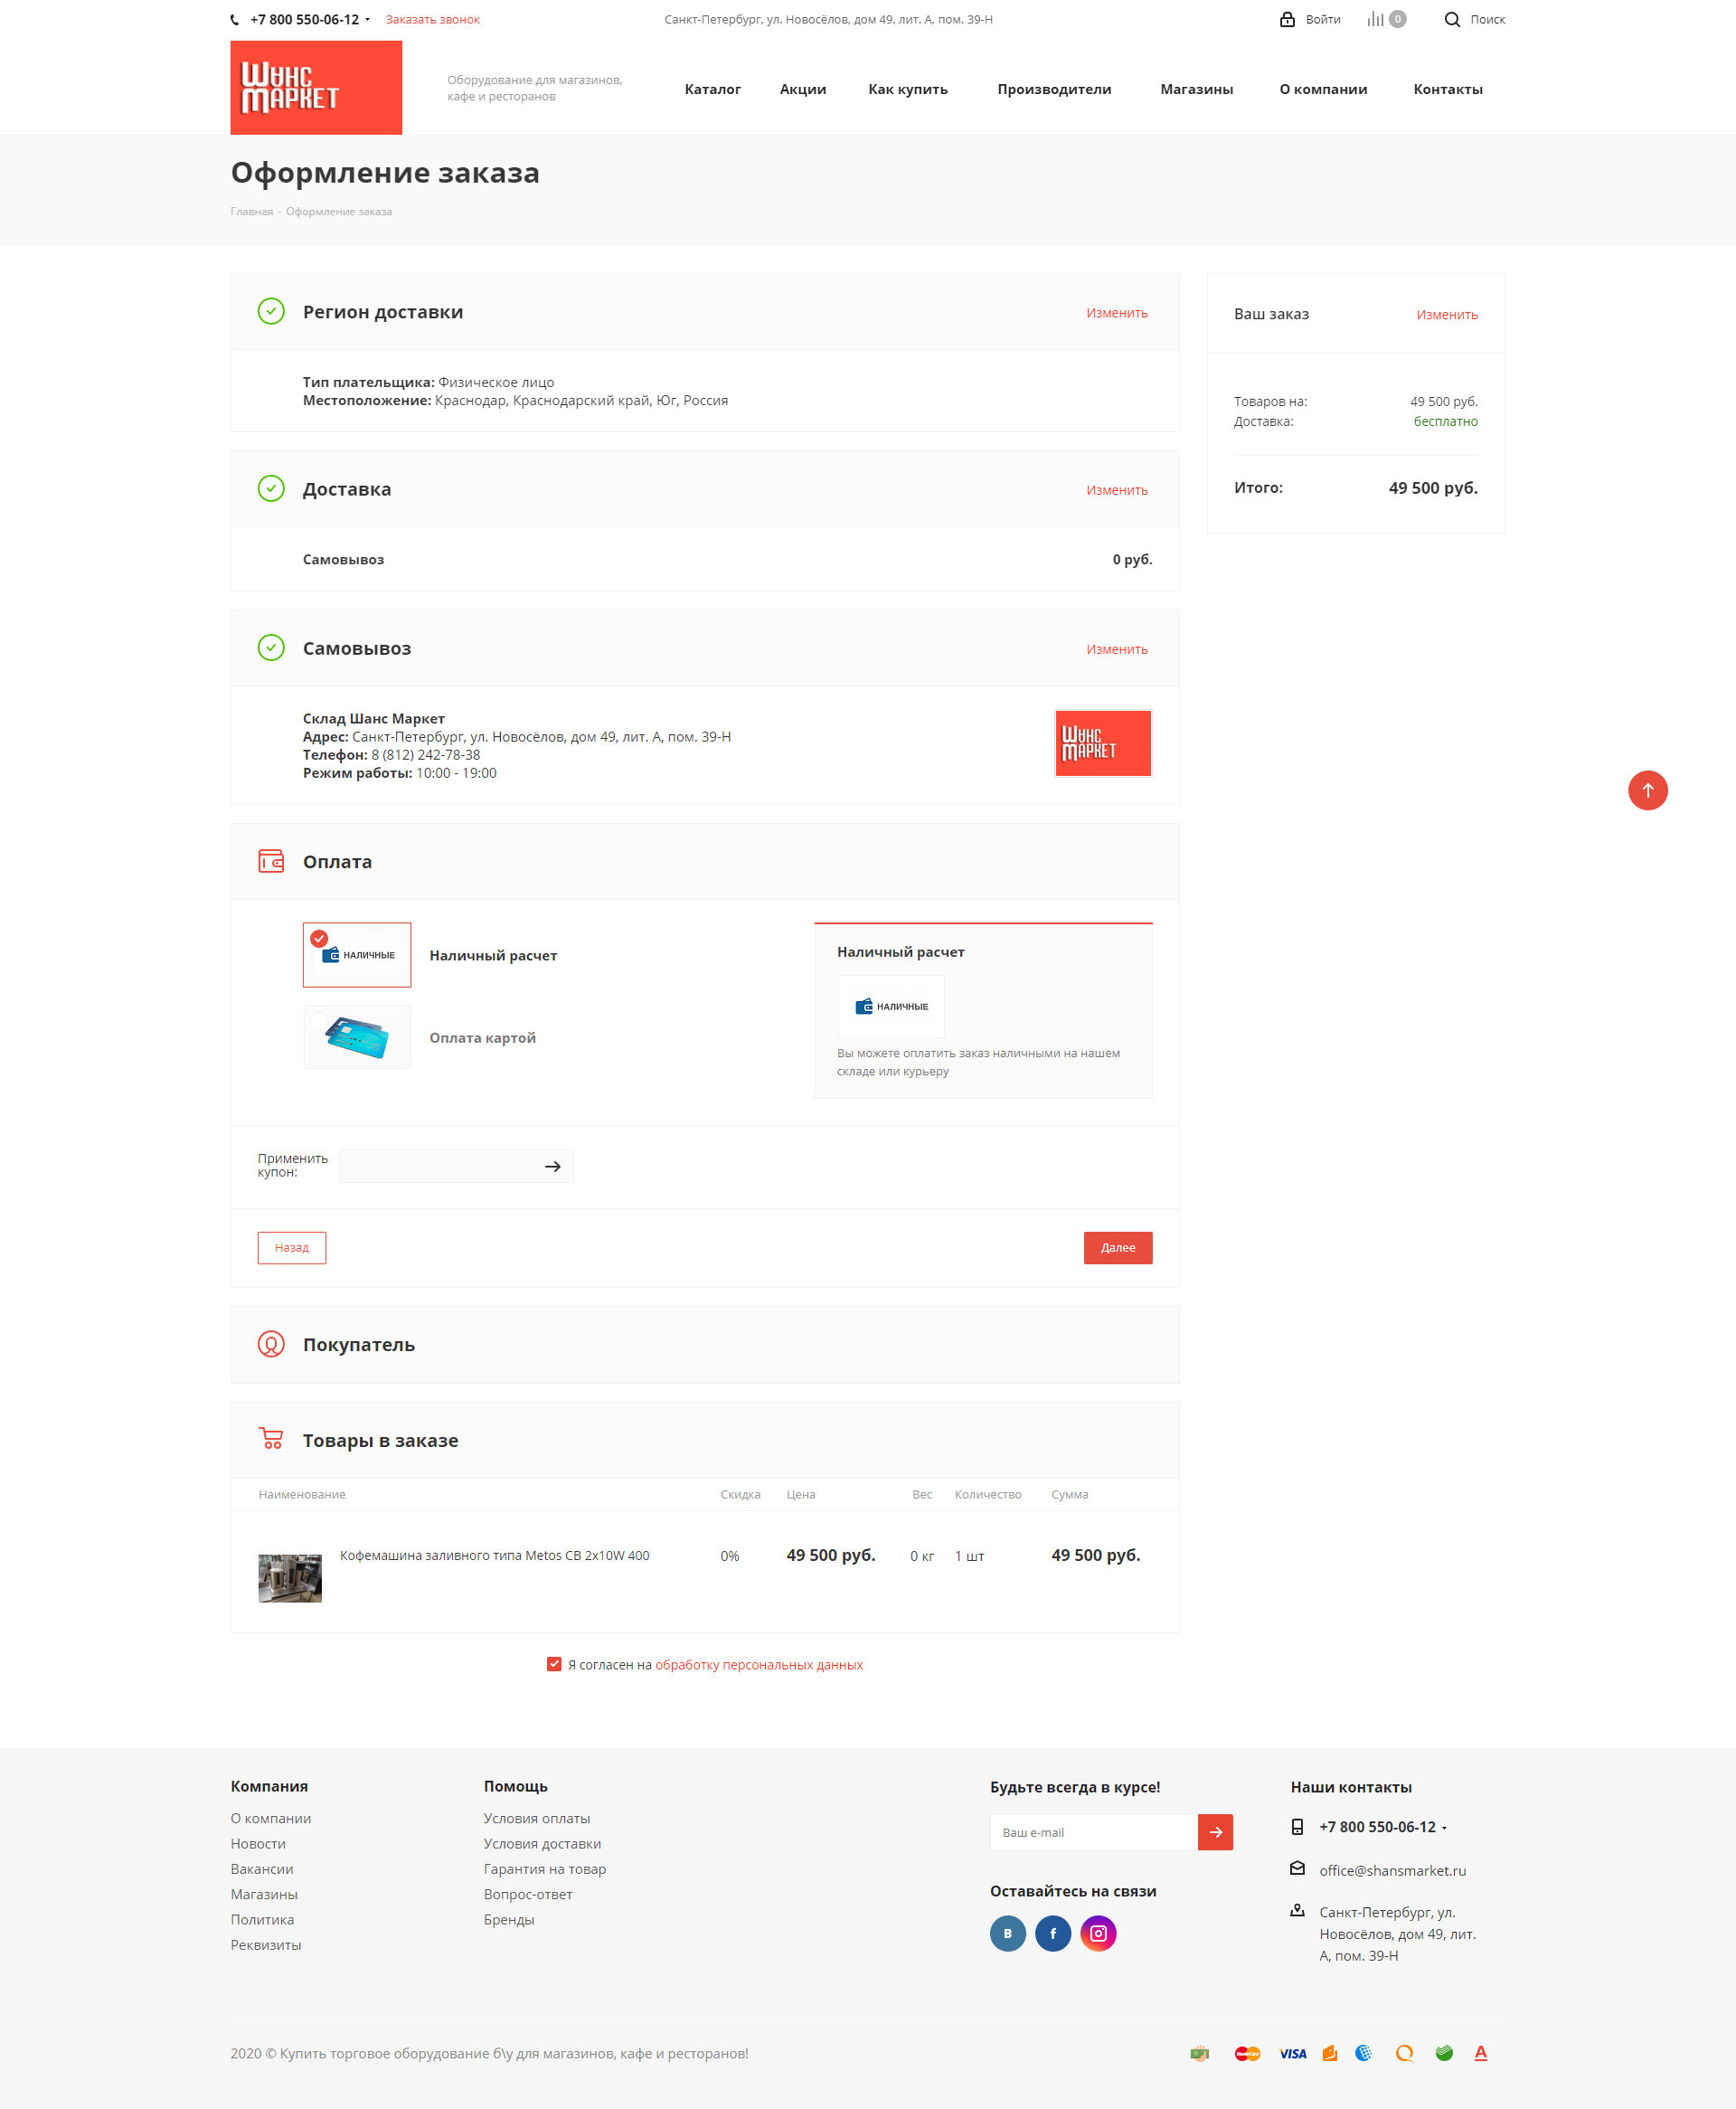Viewport: 1736px width, 2109px height.
Task: Open the Акции menu item
Action: point(803,89)
